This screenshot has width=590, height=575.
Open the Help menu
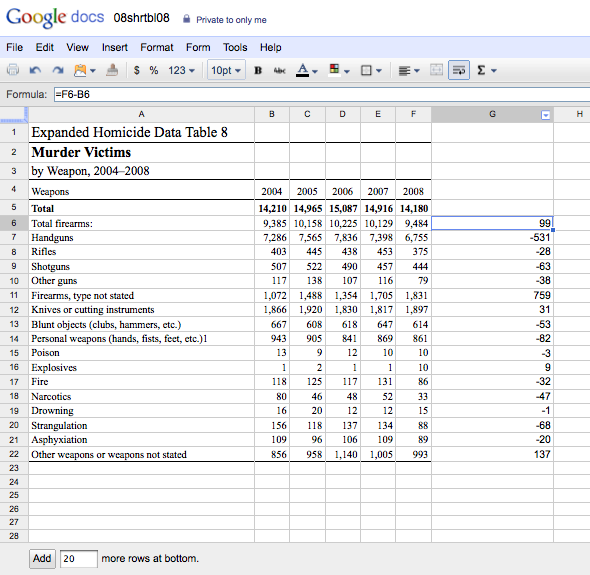(x=271, y=47)
